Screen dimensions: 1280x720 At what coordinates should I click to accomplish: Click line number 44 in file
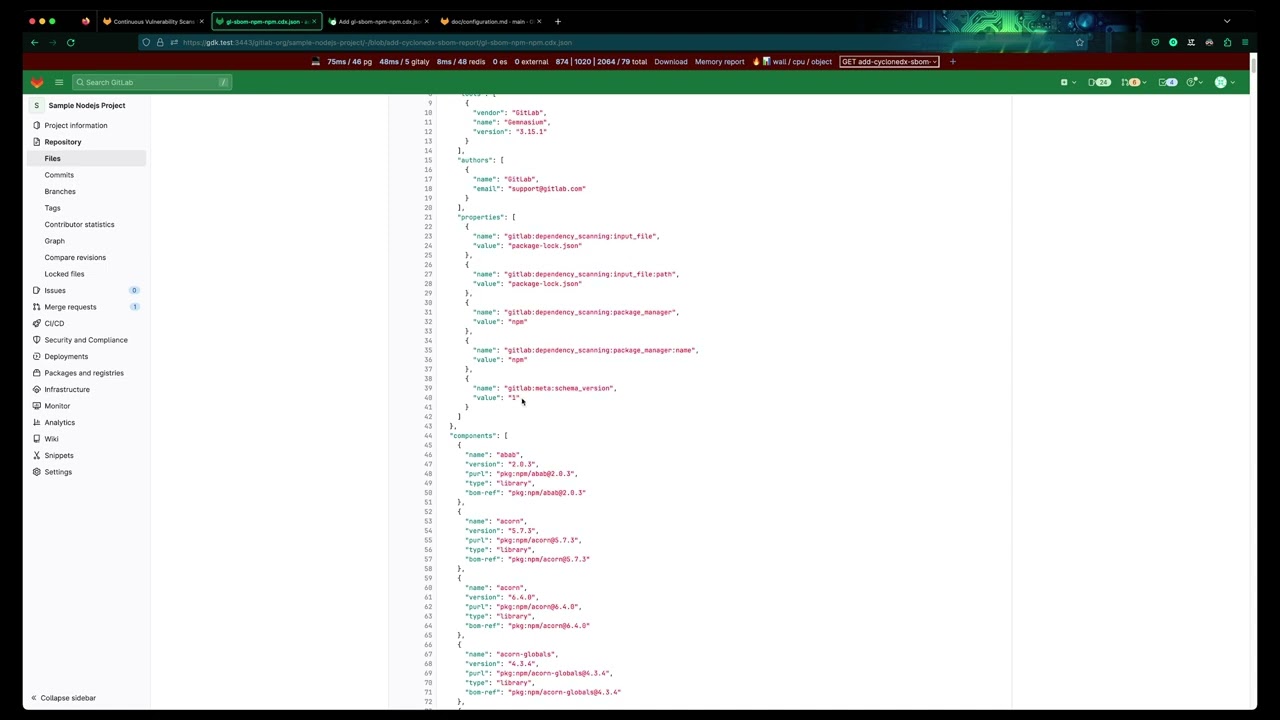click(x=428, y=436)
